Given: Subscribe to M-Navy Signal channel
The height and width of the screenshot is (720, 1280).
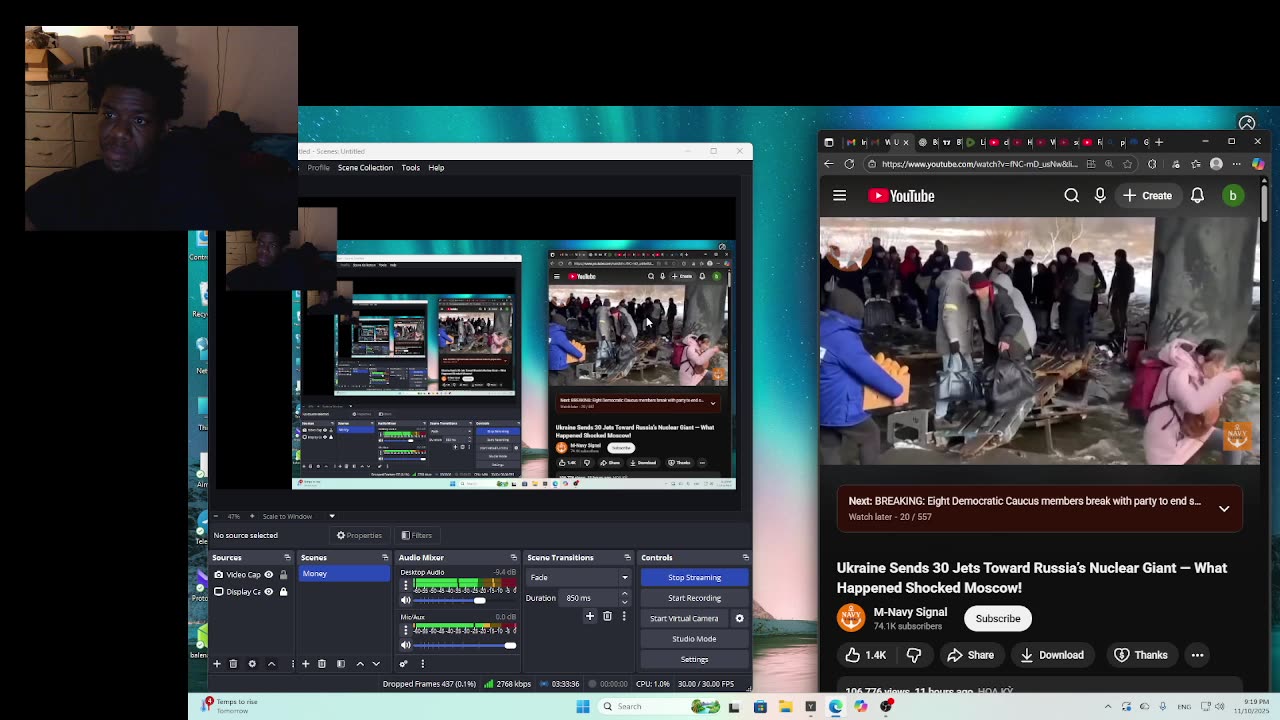Looking at the screenshot, I should coord(998,618).
